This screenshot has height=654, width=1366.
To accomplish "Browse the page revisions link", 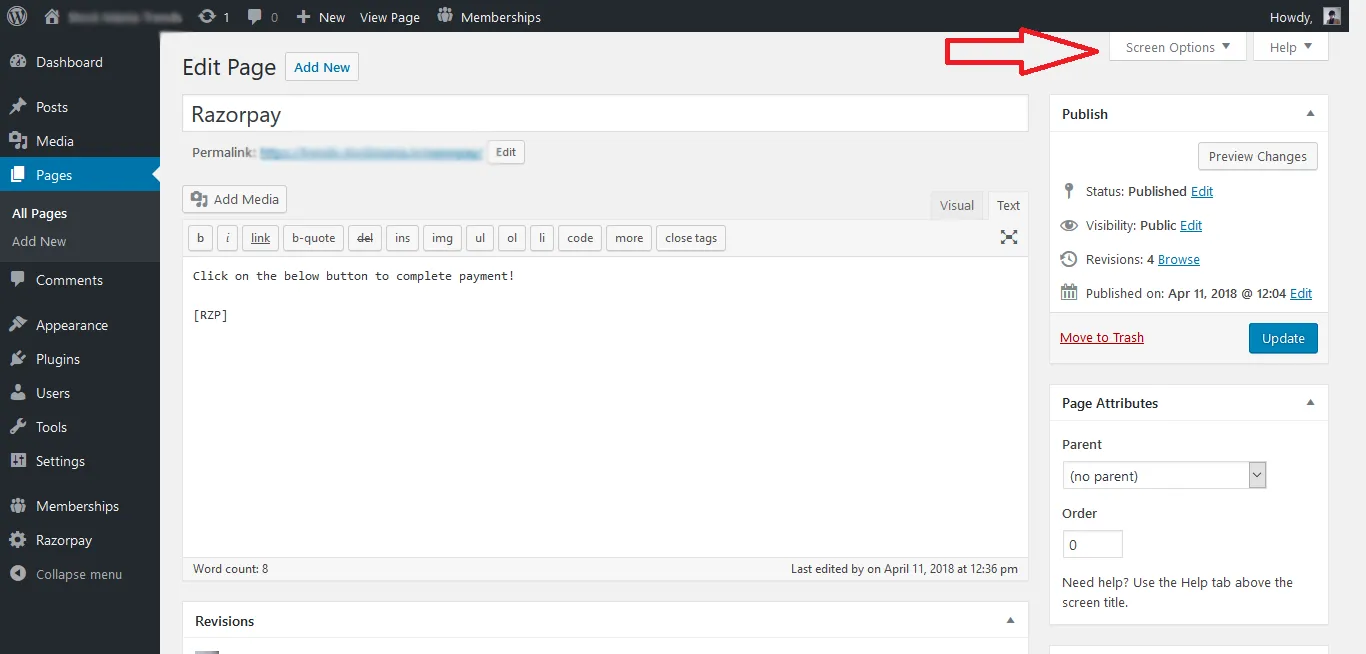I will (1179, 259).
